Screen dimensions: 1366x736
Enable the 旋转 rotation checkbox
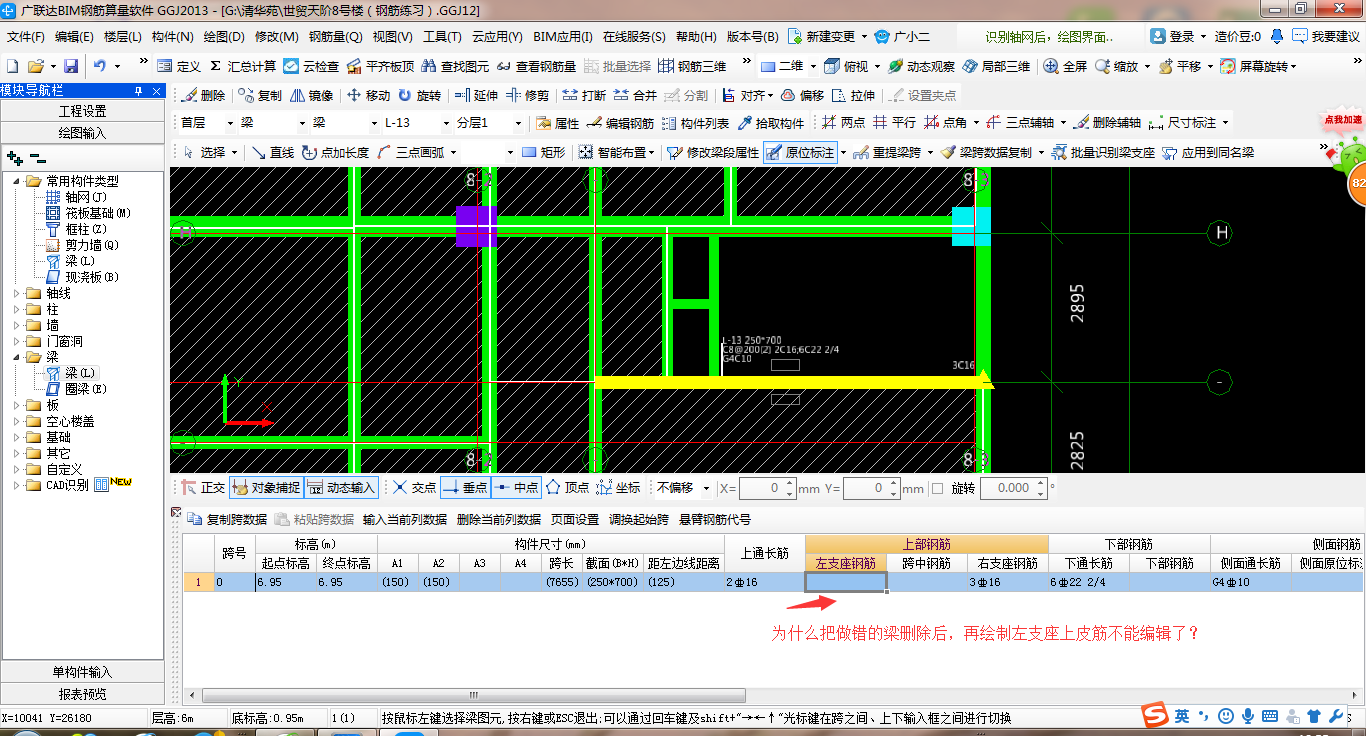937,489
